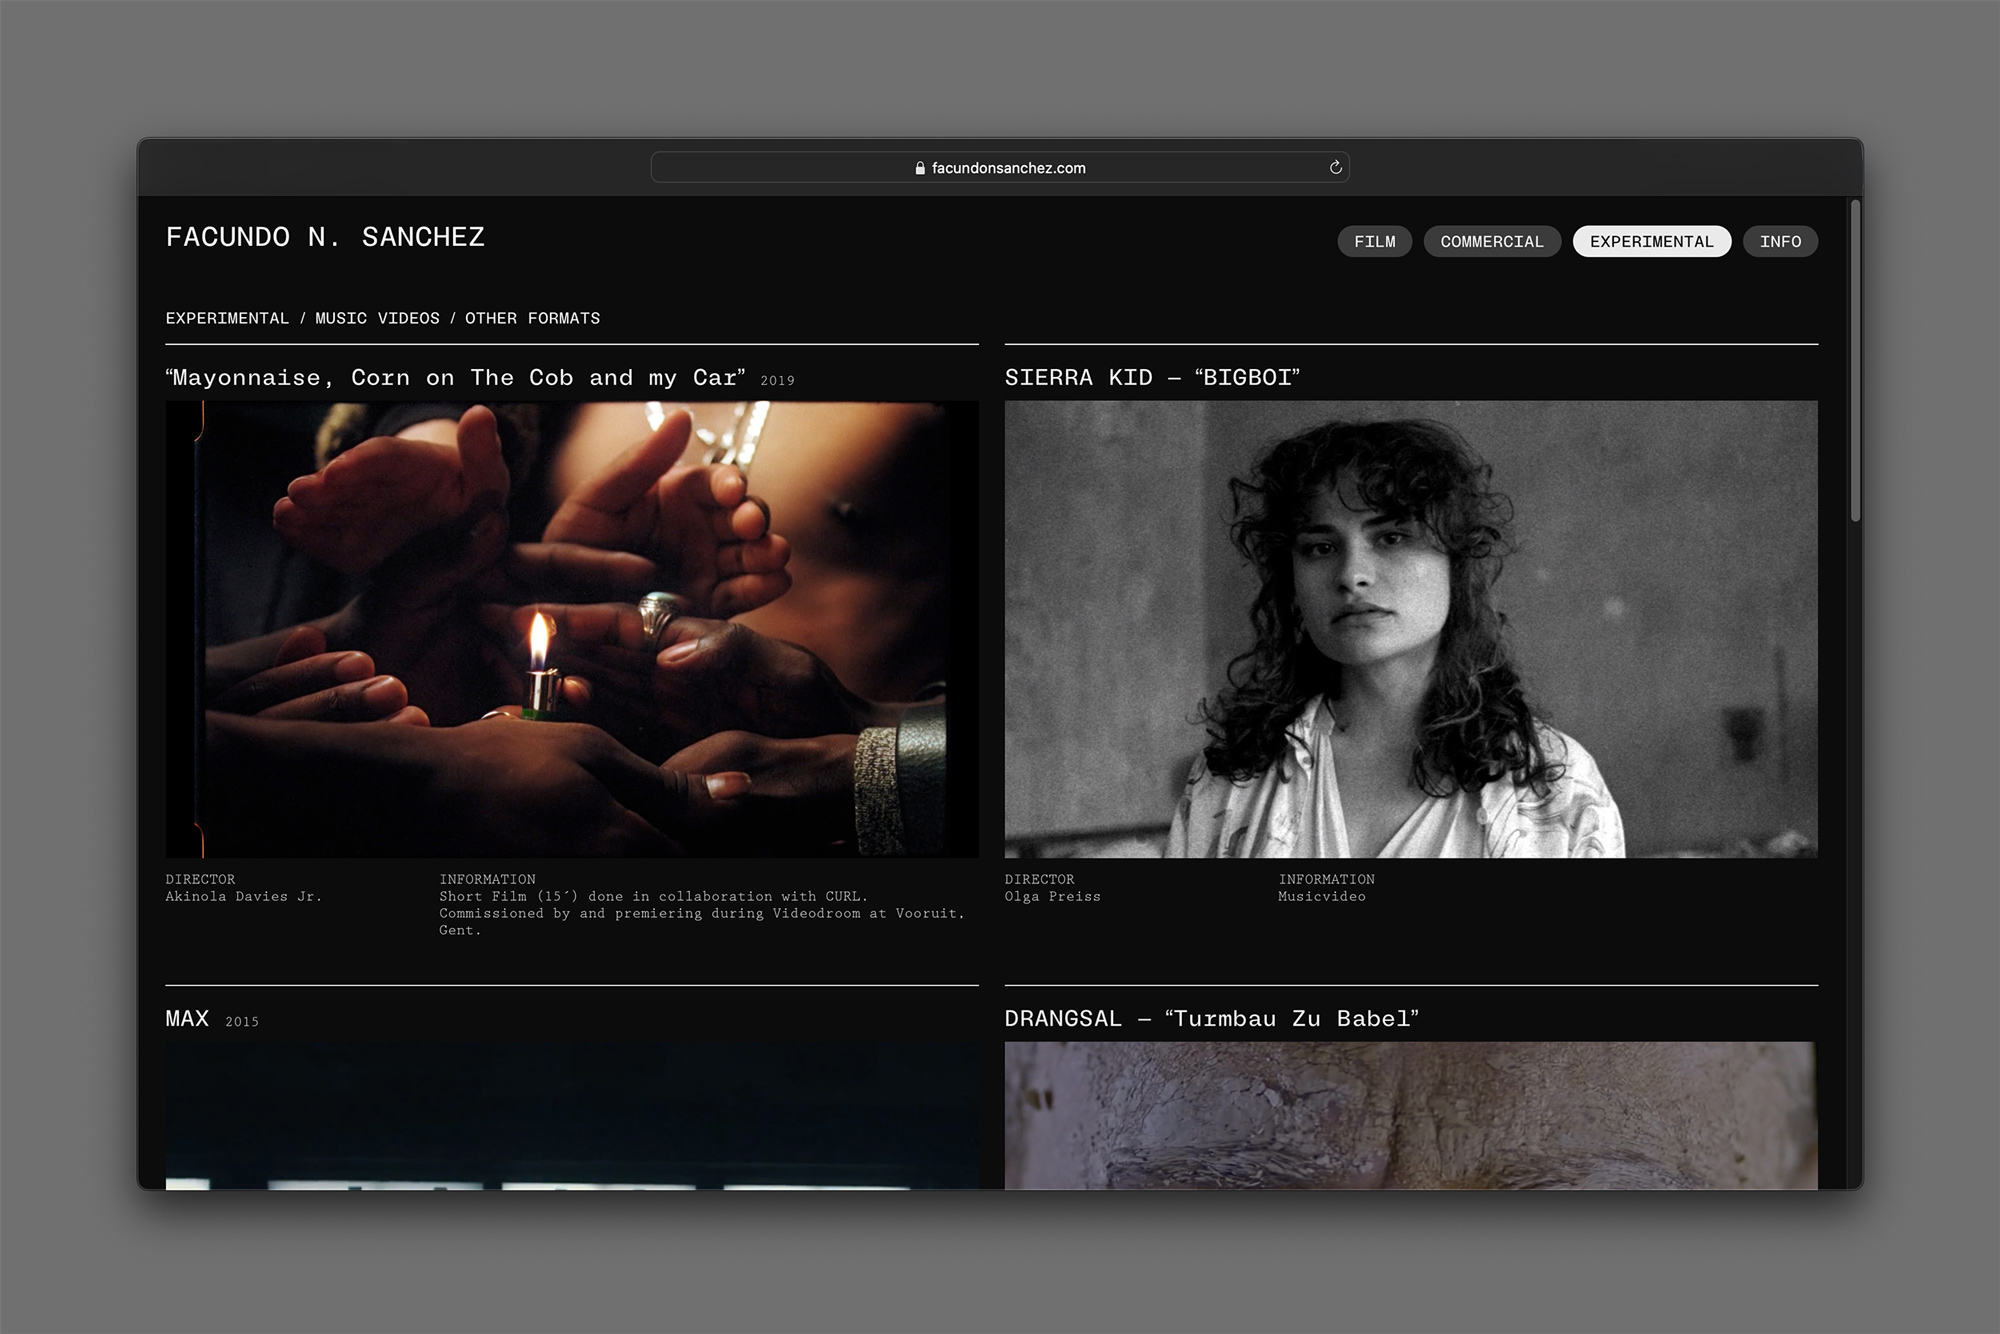
Task: Click the SIERRA KID — BIGBOI title
Action: (x=1152, y=377)
